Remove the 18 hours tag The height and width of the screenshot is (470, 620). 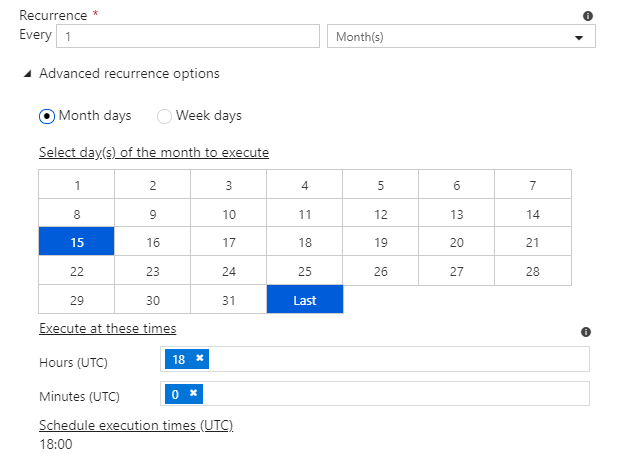pyautogui.click(x=200, y=359)
